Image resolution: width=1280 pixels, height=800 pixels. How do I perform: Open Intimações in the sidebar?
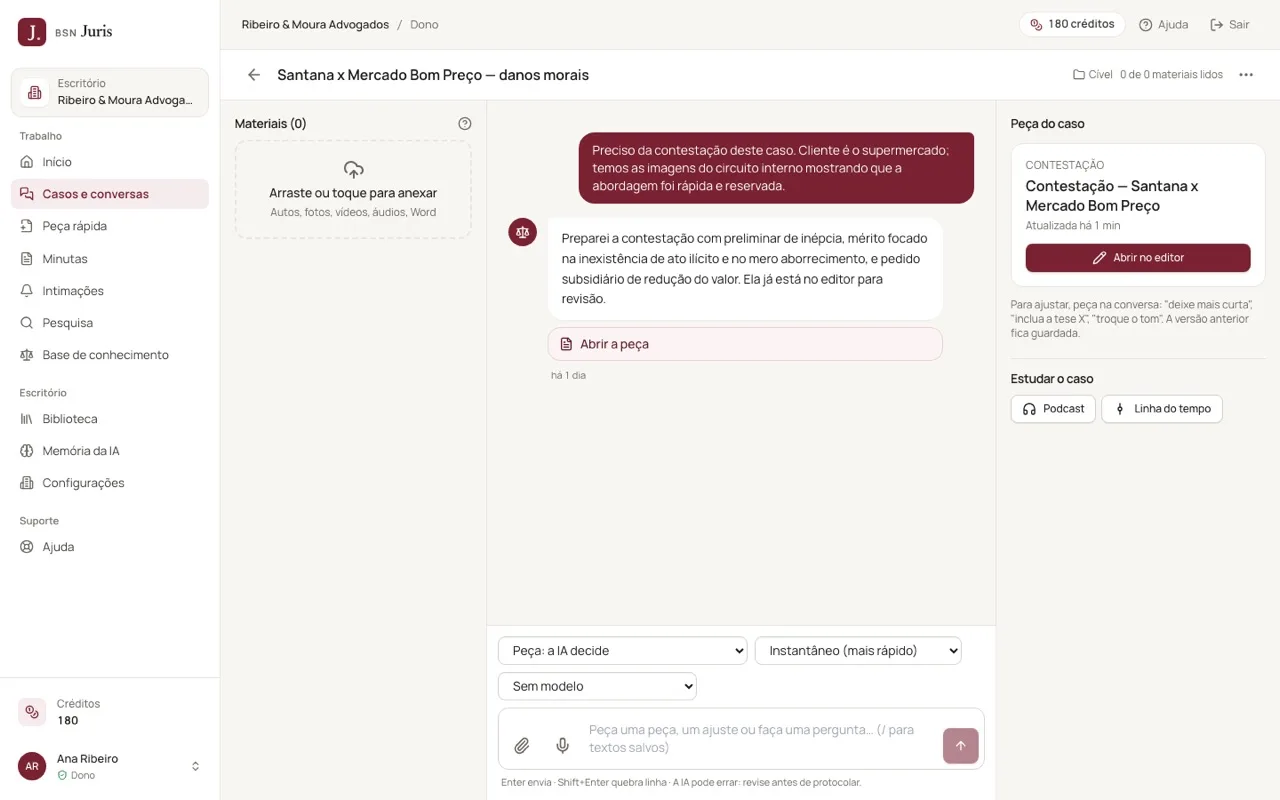(110, 291)
